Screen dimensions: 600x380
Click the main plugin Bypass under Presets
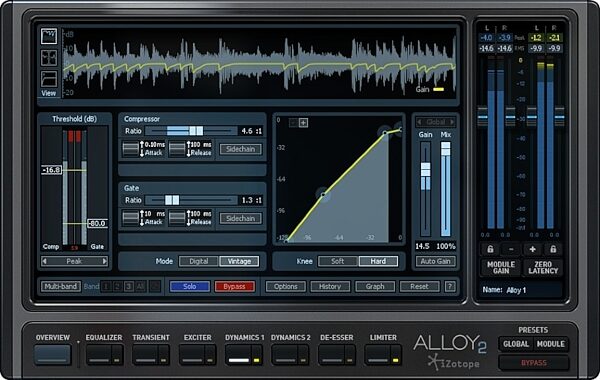click(x=534, y=363)
